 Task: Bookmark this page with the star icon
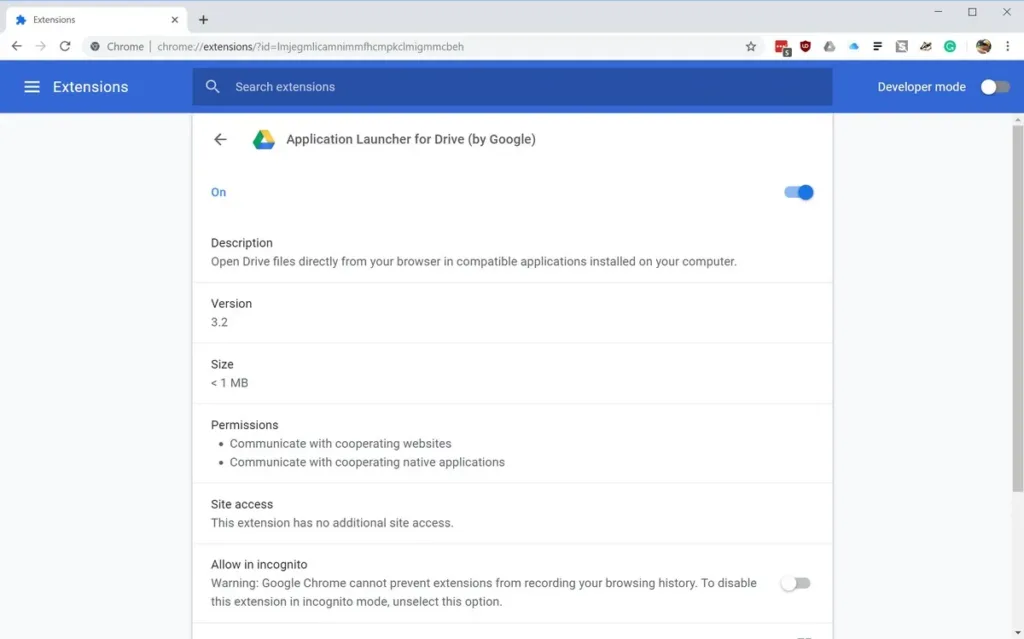pyautogui.click(x=751, y=46)
